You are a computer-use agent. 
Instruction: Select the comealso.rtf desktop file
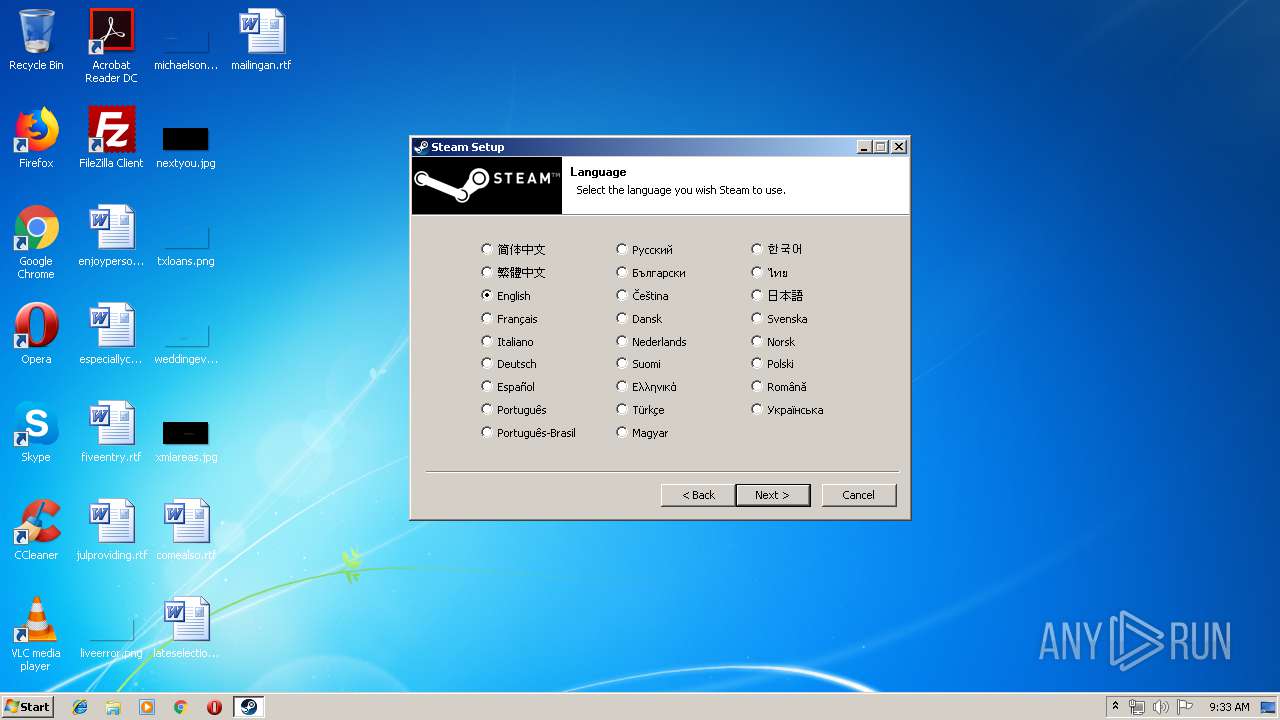coord(186,530)
